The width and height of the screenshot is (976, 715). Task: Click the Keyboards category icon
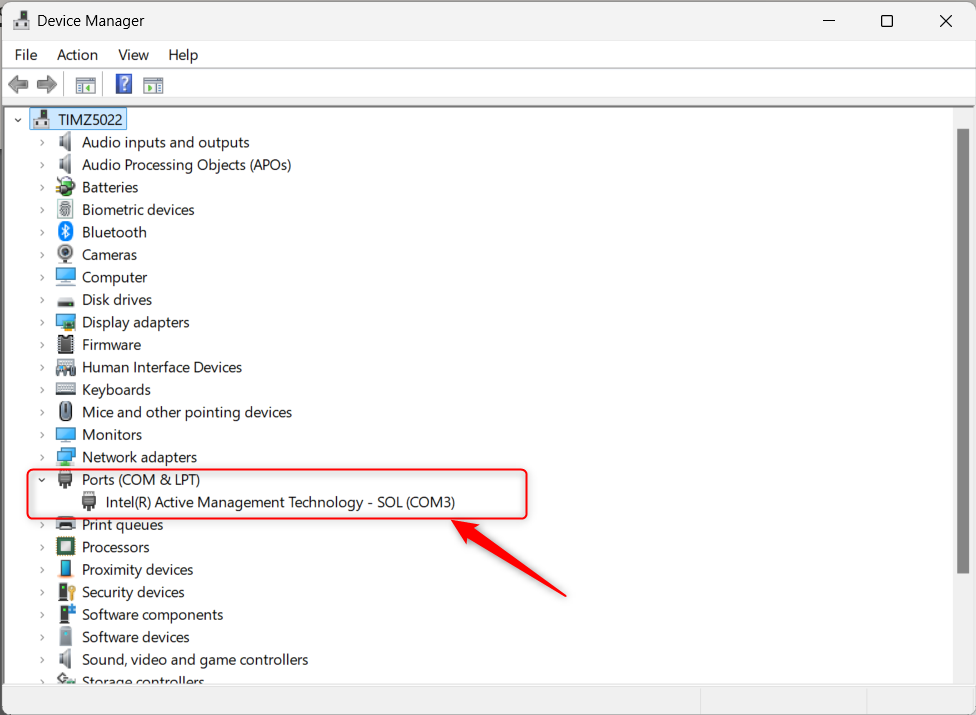pyautogui.click(x=65, y=389)
